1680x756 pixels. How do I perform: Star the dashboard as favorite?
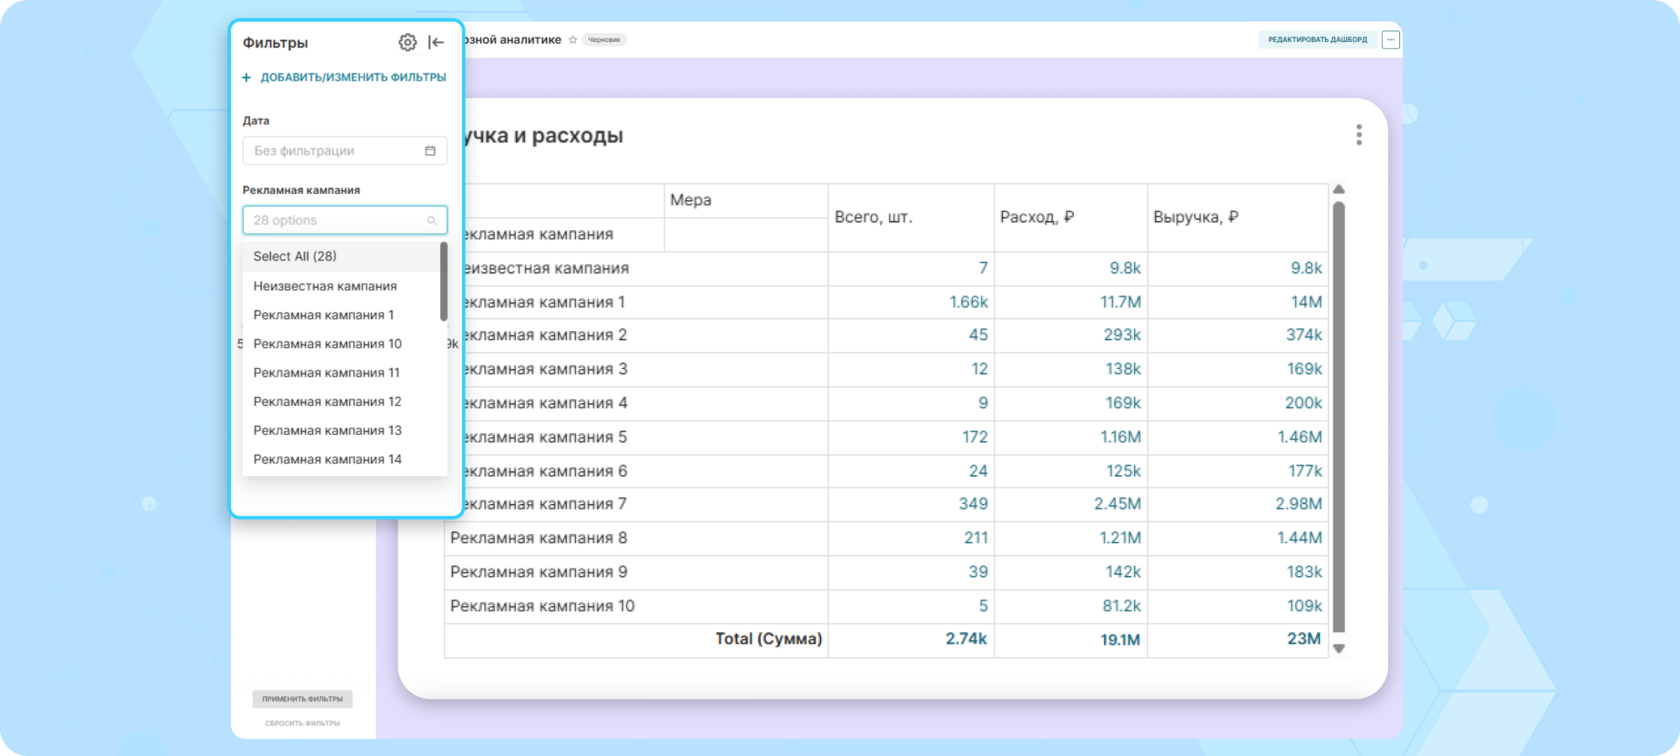573,40
